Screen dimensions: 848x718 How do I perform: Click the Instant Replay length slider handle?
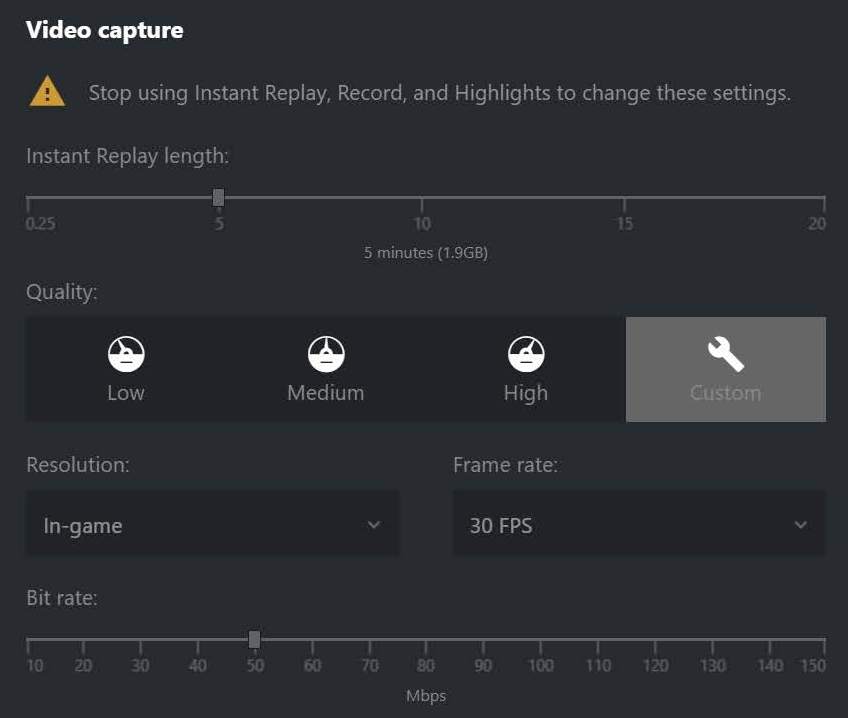point(219,198)
